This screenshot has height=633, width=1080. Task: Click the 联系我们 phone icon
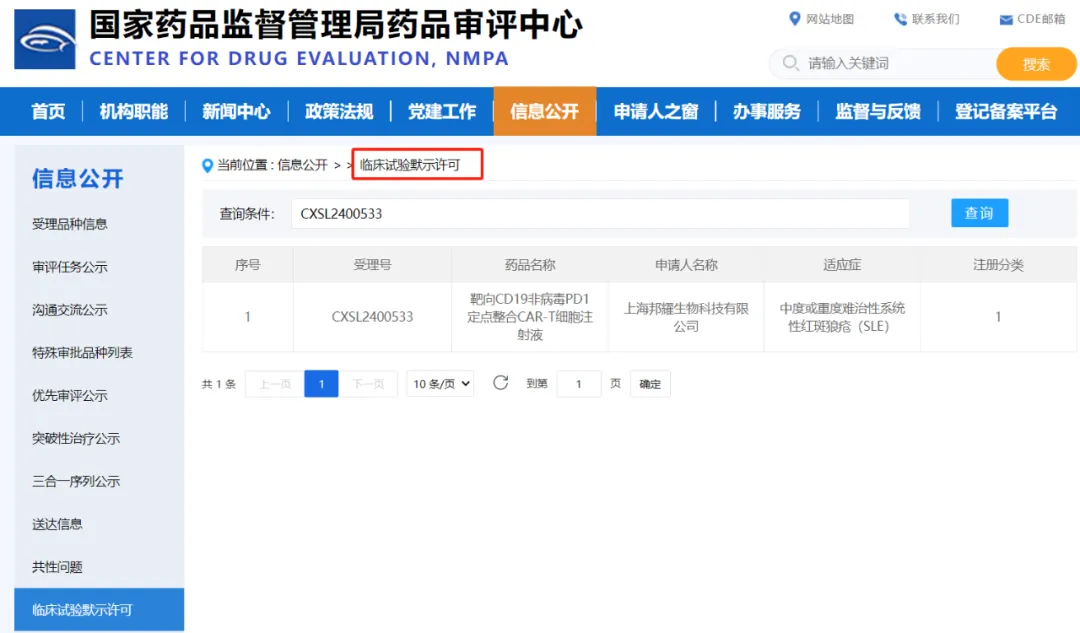[x=900, y=19]
